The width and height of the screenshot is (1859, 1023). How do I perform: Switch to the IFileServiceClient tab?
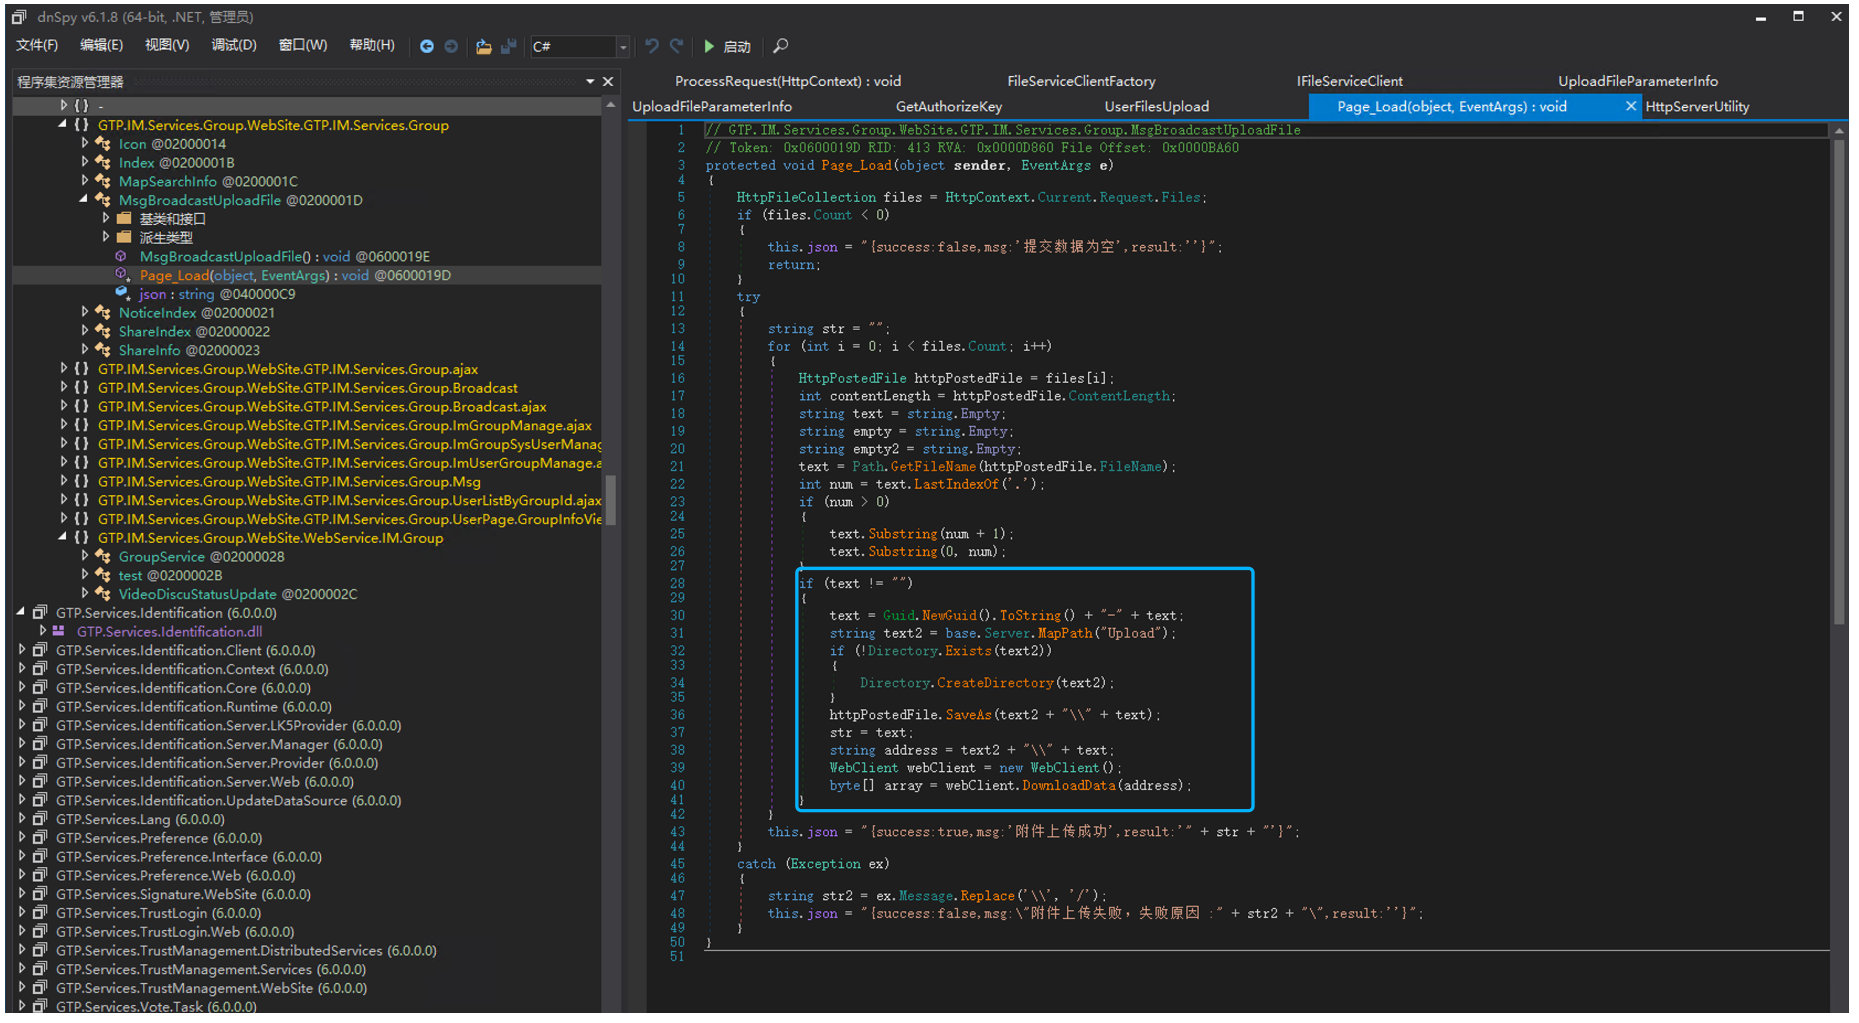1349,81
